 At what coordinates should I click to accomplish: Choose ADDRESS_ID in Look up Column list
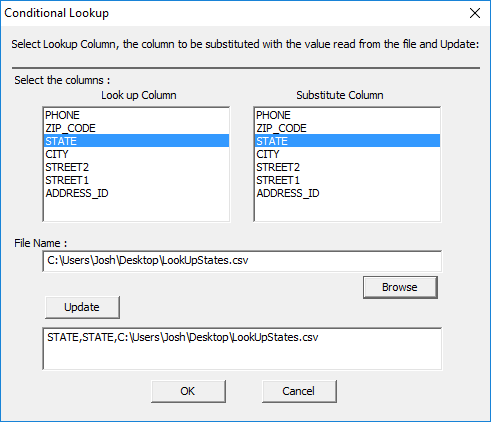(136, 193)
